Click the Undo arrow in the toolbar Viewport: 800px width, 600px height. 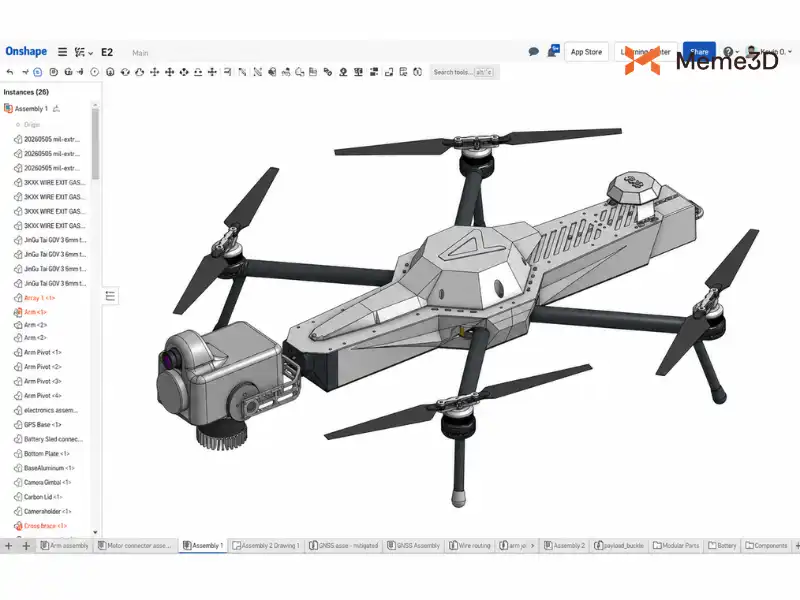pyautogui.click(x=10, y=72)
